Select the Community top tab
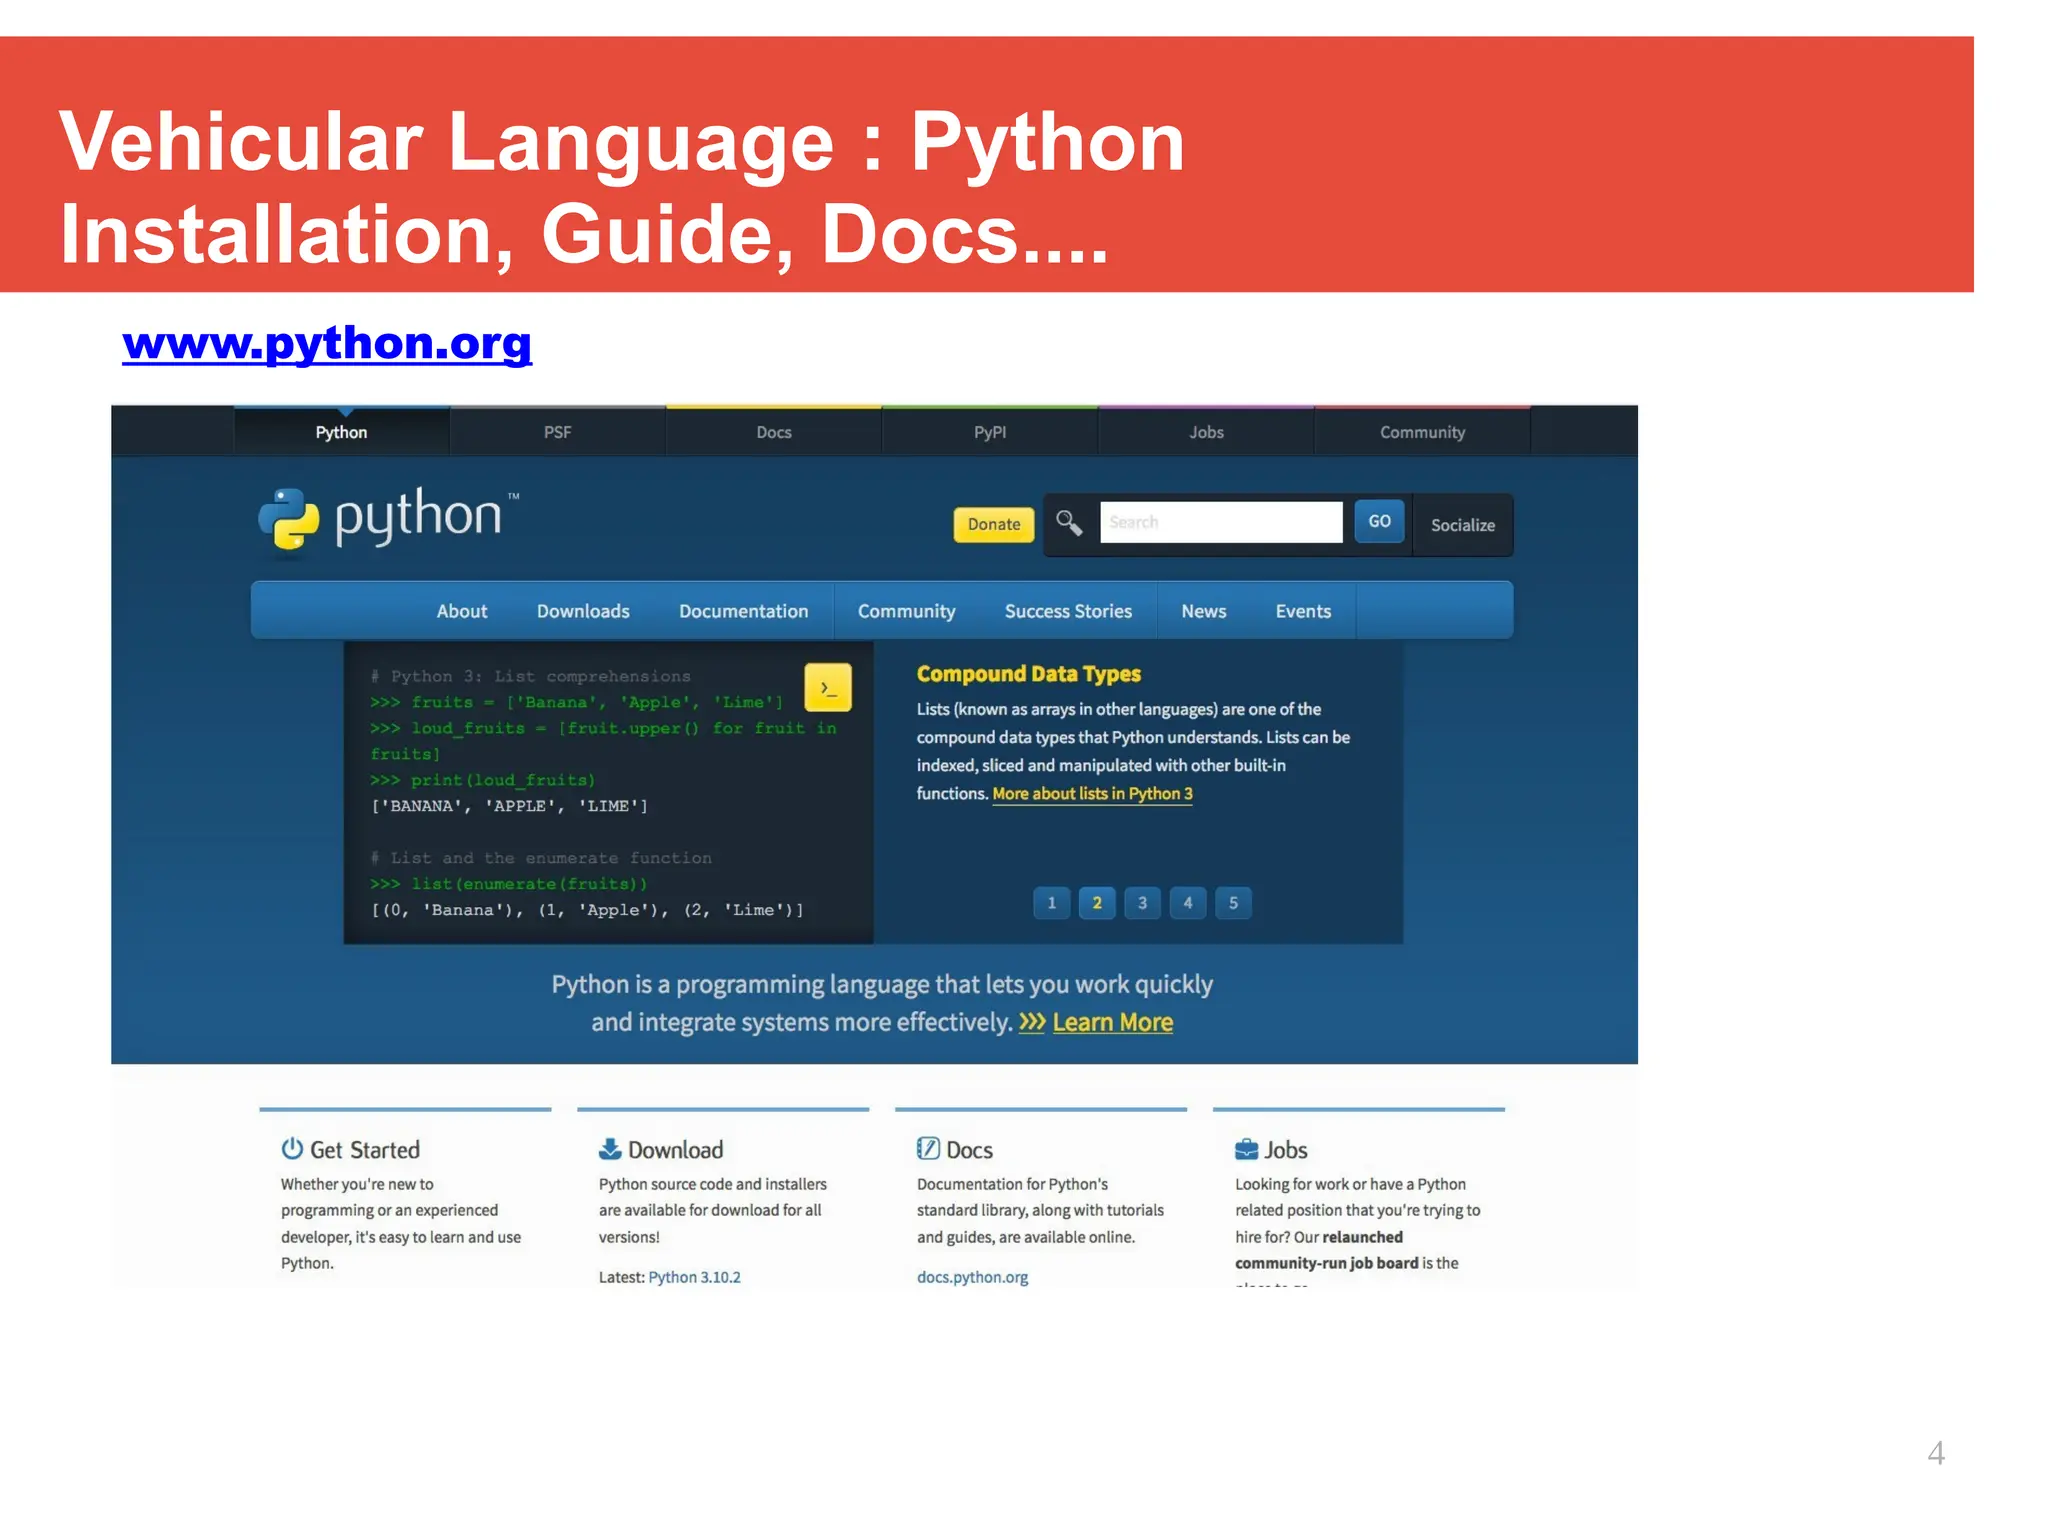The width and height of the screenshot is (2048, 1536). click(1422, 432)
